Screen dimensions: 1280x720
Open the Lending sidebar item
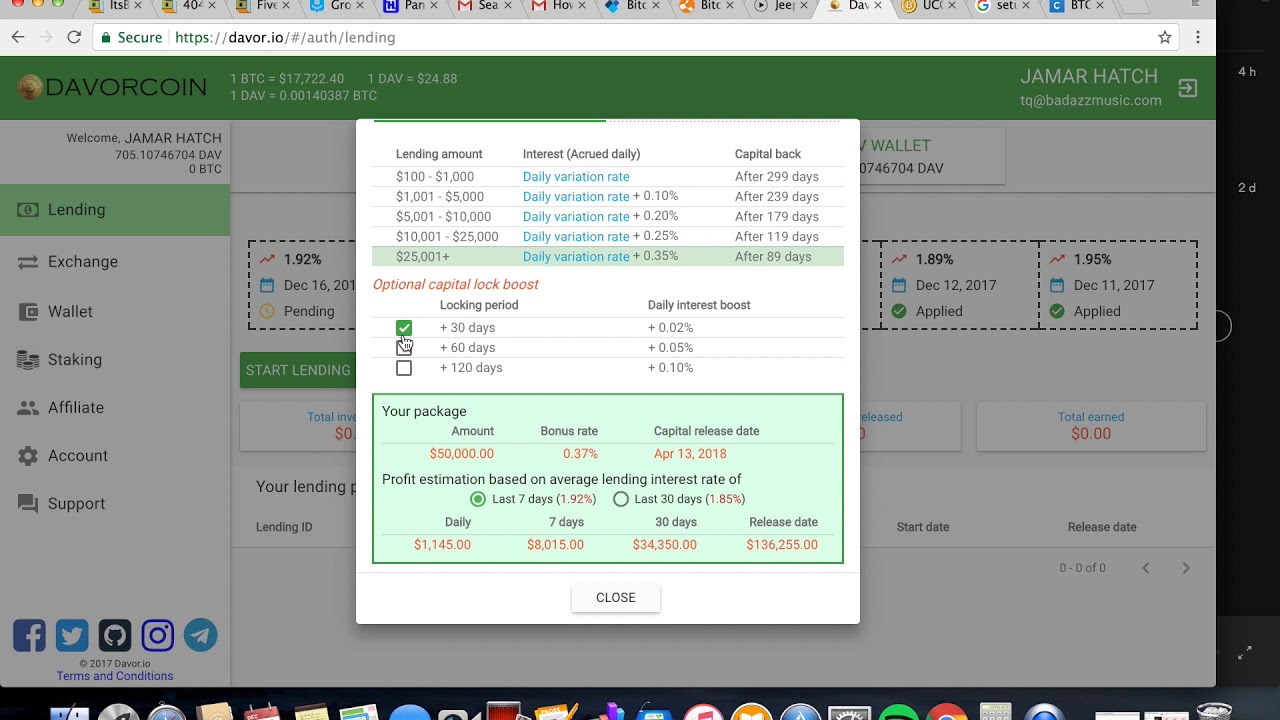coord(115,210)
